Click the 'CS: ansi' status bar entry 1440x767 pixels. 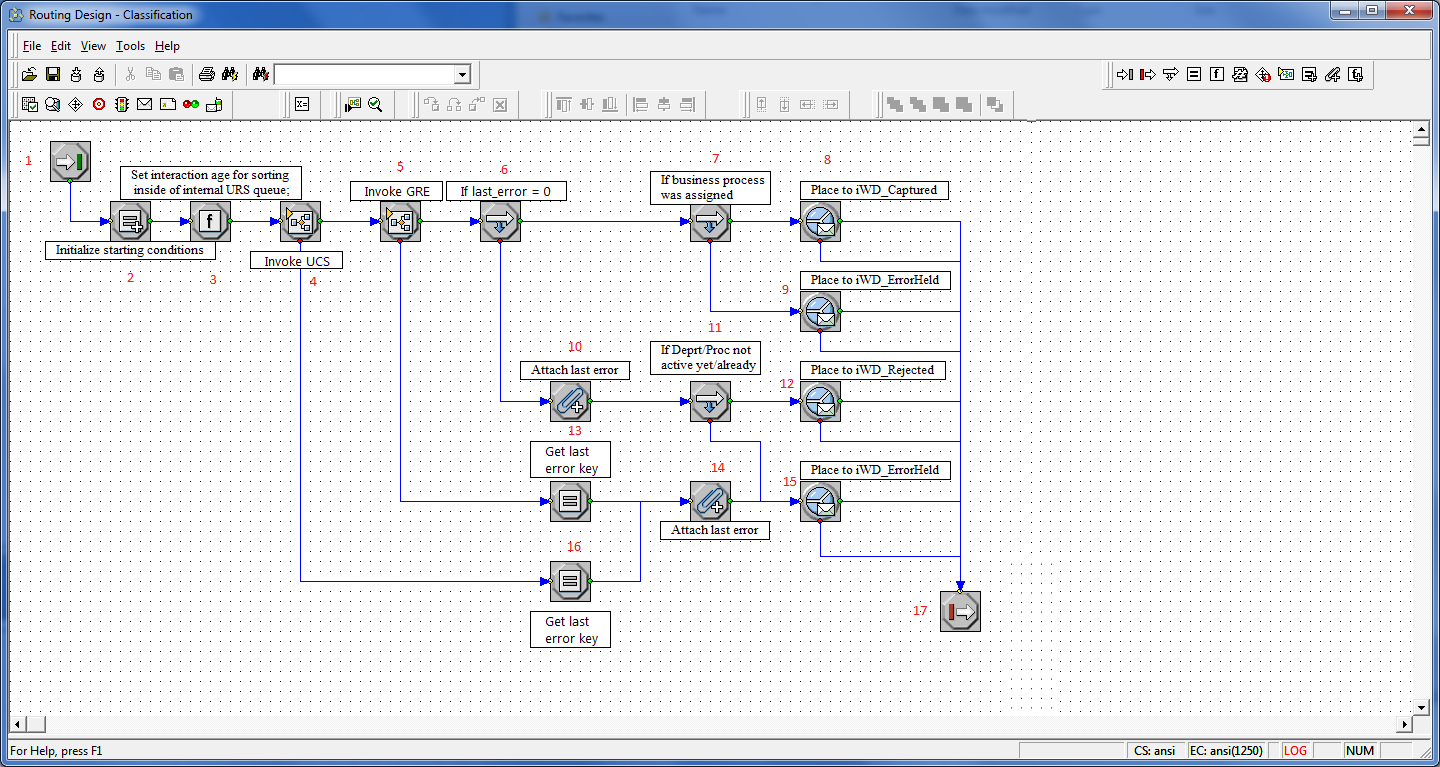coord(1154,750)
